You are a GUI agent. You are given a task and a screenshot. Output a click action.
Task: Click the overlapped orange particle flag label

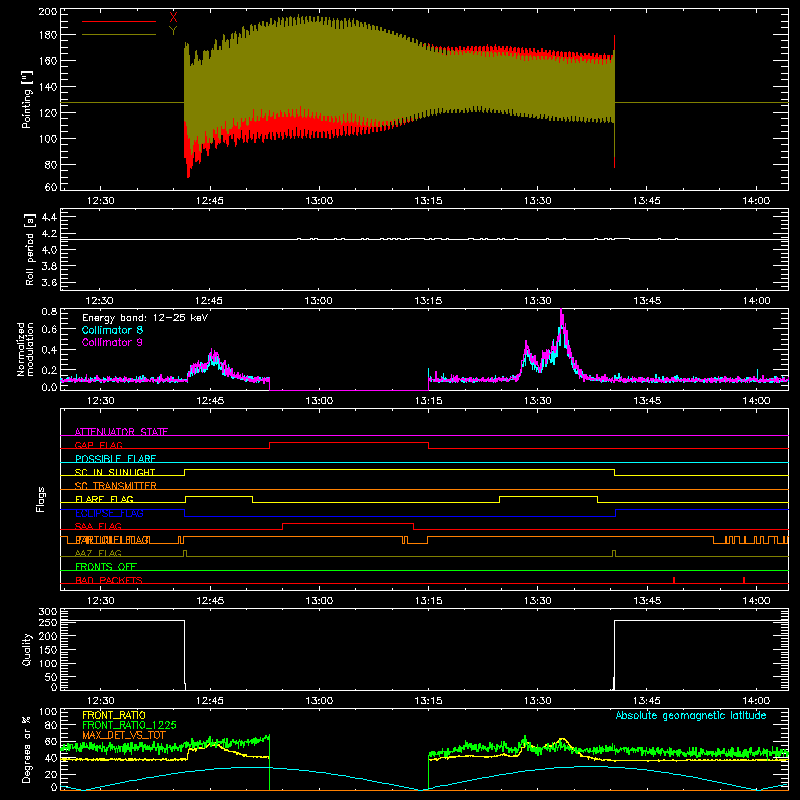click(x=113, y=539)
